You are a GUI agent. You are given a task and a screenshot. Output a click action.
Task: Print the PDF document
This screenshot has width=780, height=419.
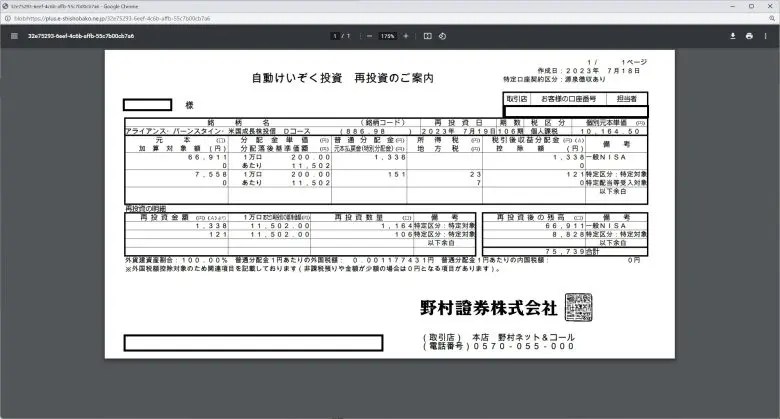[x=749, y=36]
